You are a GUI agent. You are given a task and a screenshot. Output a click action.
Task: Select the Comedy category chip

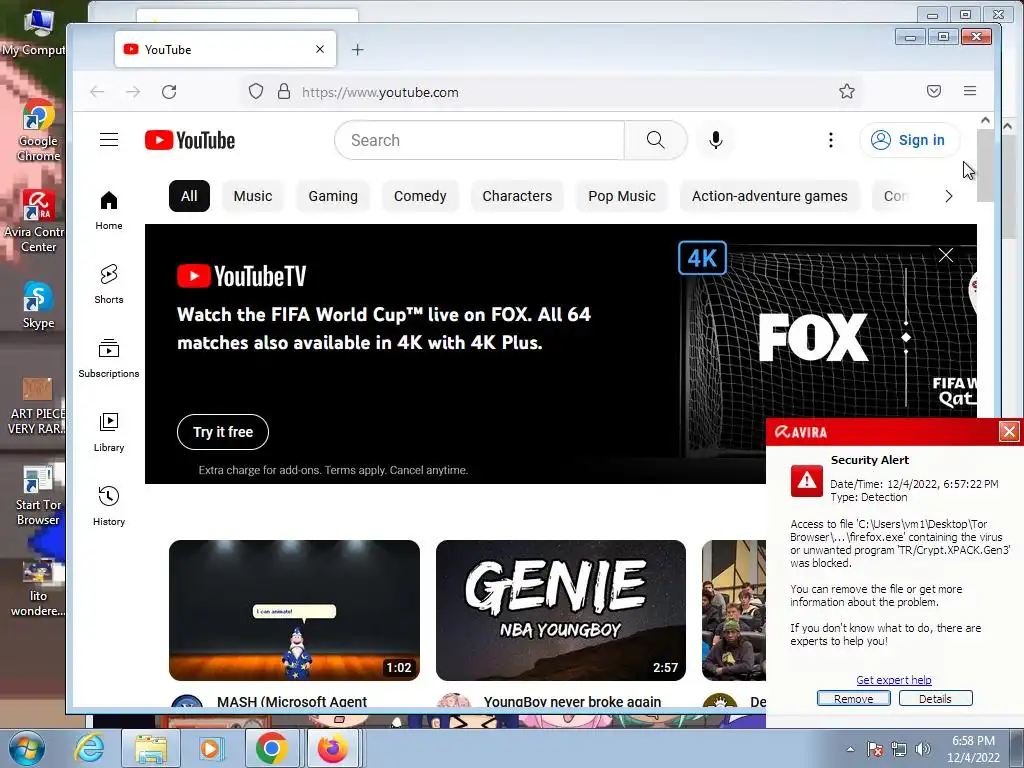point(420,196)
